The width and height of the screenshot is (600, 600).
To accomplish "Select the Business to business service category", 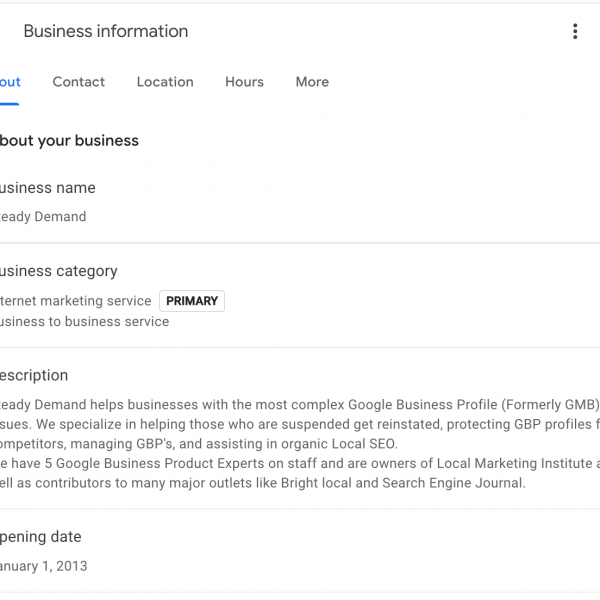I will point(84,322).
